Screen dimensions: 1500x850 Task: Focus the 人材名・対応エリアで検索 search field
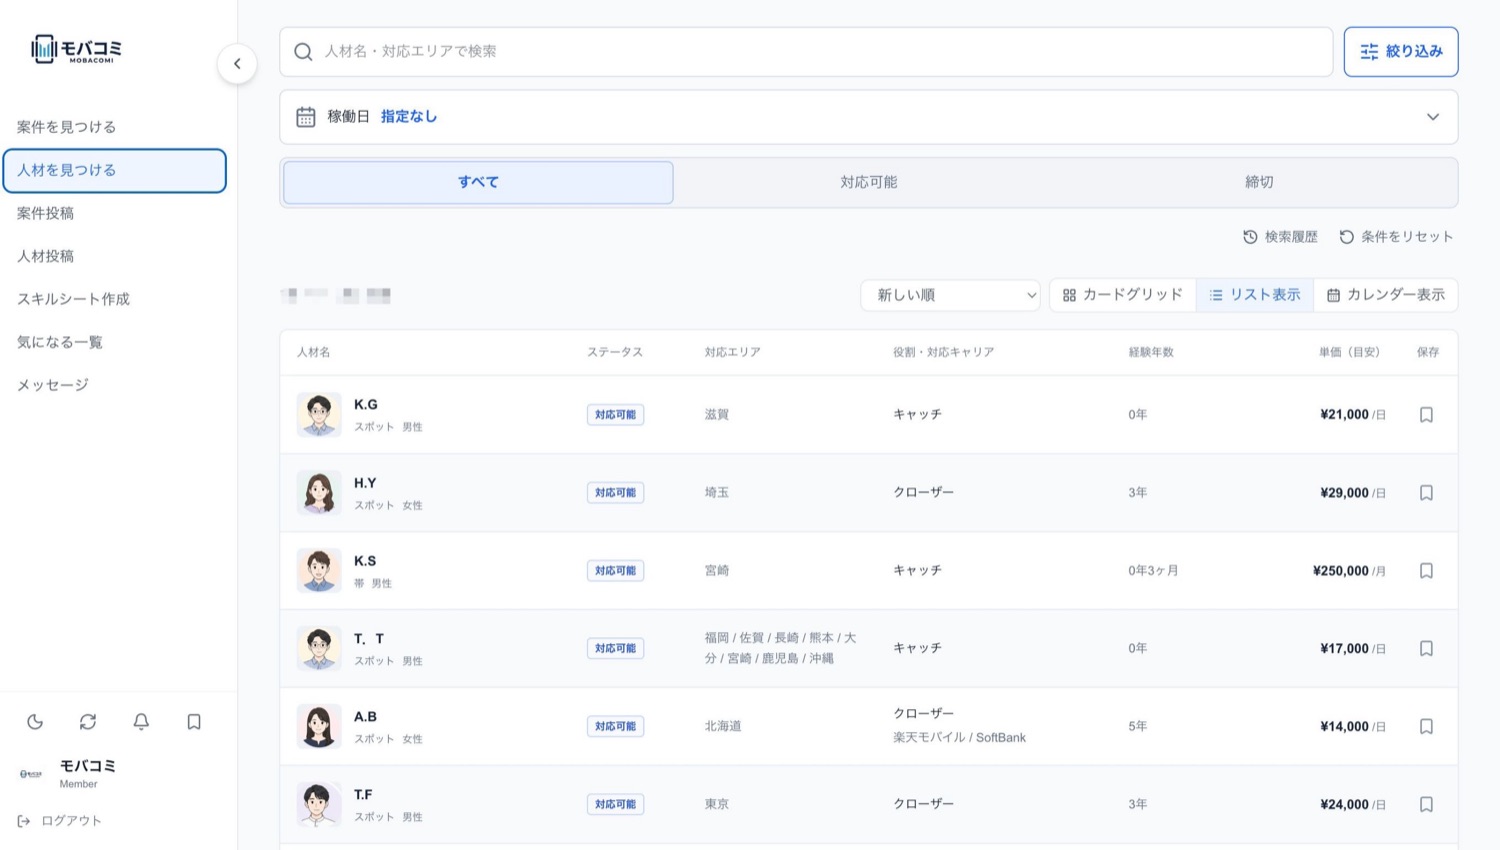coord(806,52)
